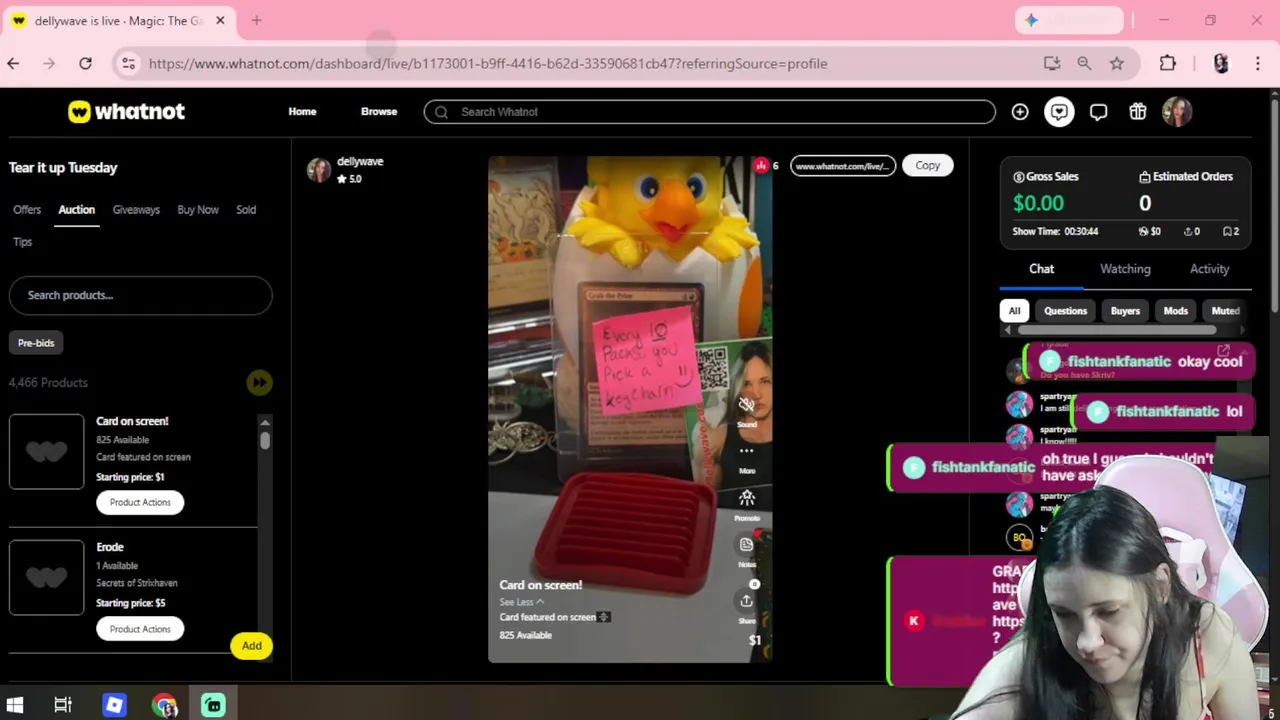Collapse details with See Less
The height and width of the screenshot is (720, 1280).
[522, 602]
